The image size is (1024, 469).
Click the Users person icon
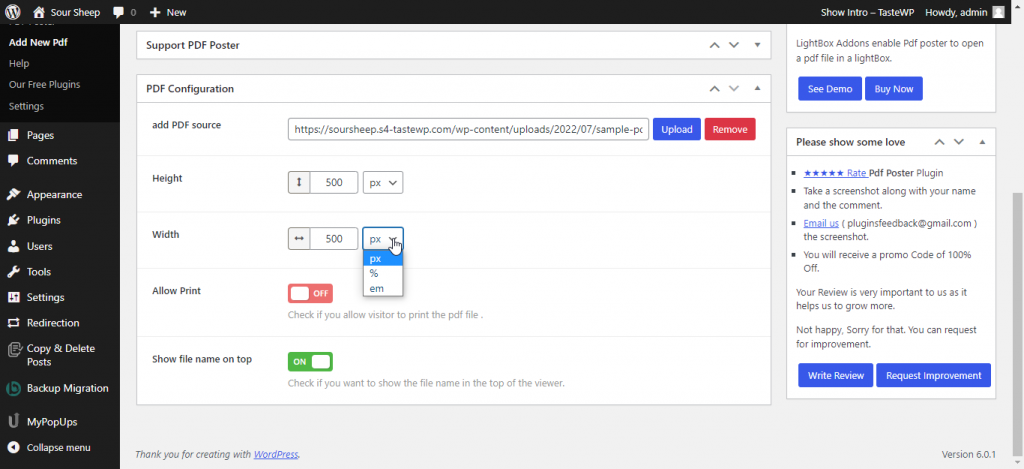[14, 246]
